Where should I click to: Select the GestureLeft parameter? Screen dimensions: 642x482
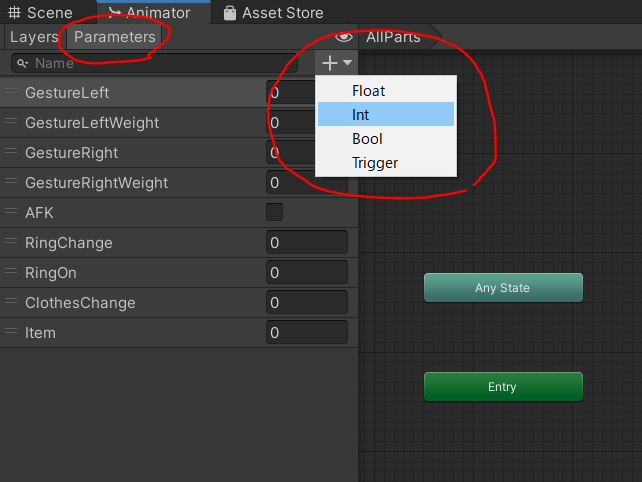point(67,93)
